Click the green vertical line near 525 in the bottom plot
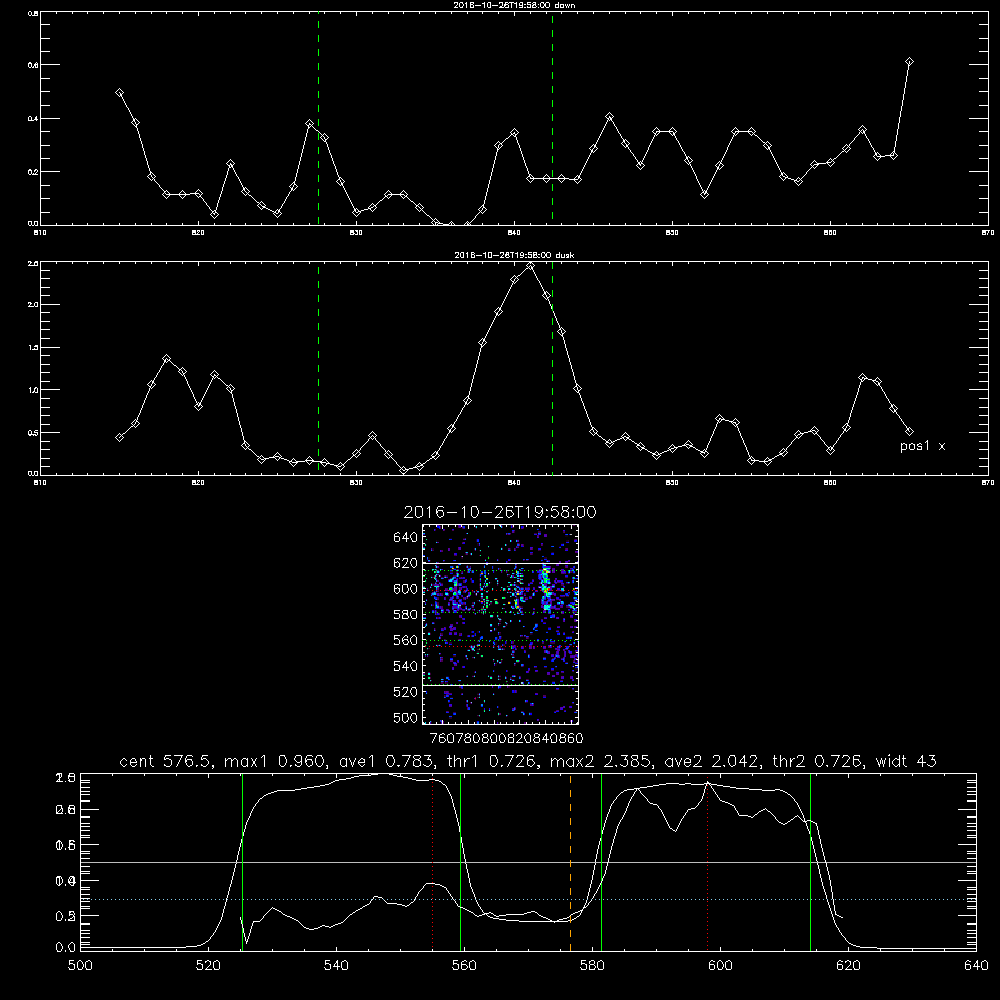The height and width of the screenshot is (1000, 1000). click(x=242, y=862)
